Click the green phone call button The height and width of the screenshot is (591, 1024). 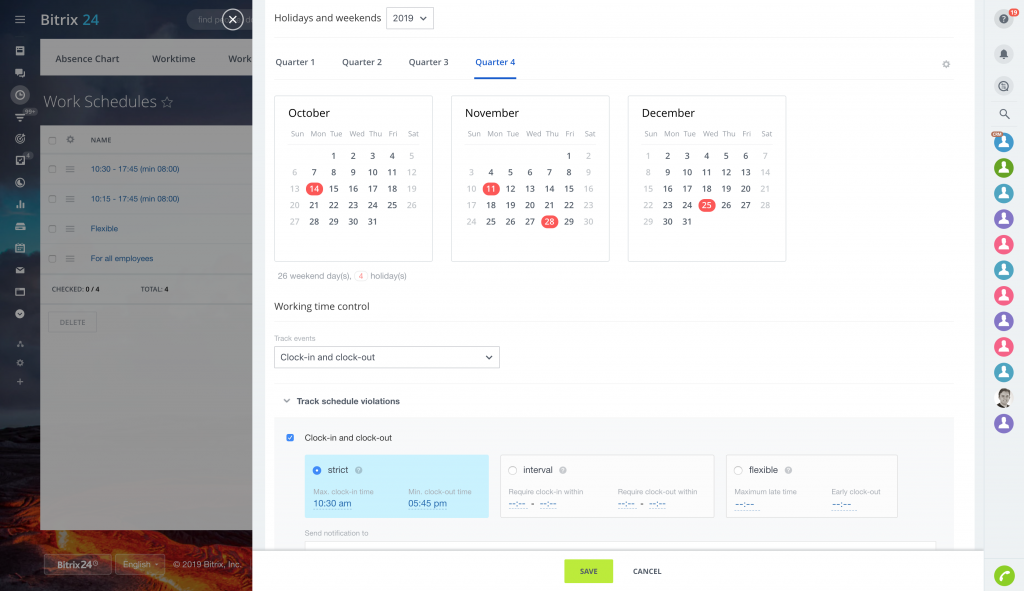[x=1003, y=575]
